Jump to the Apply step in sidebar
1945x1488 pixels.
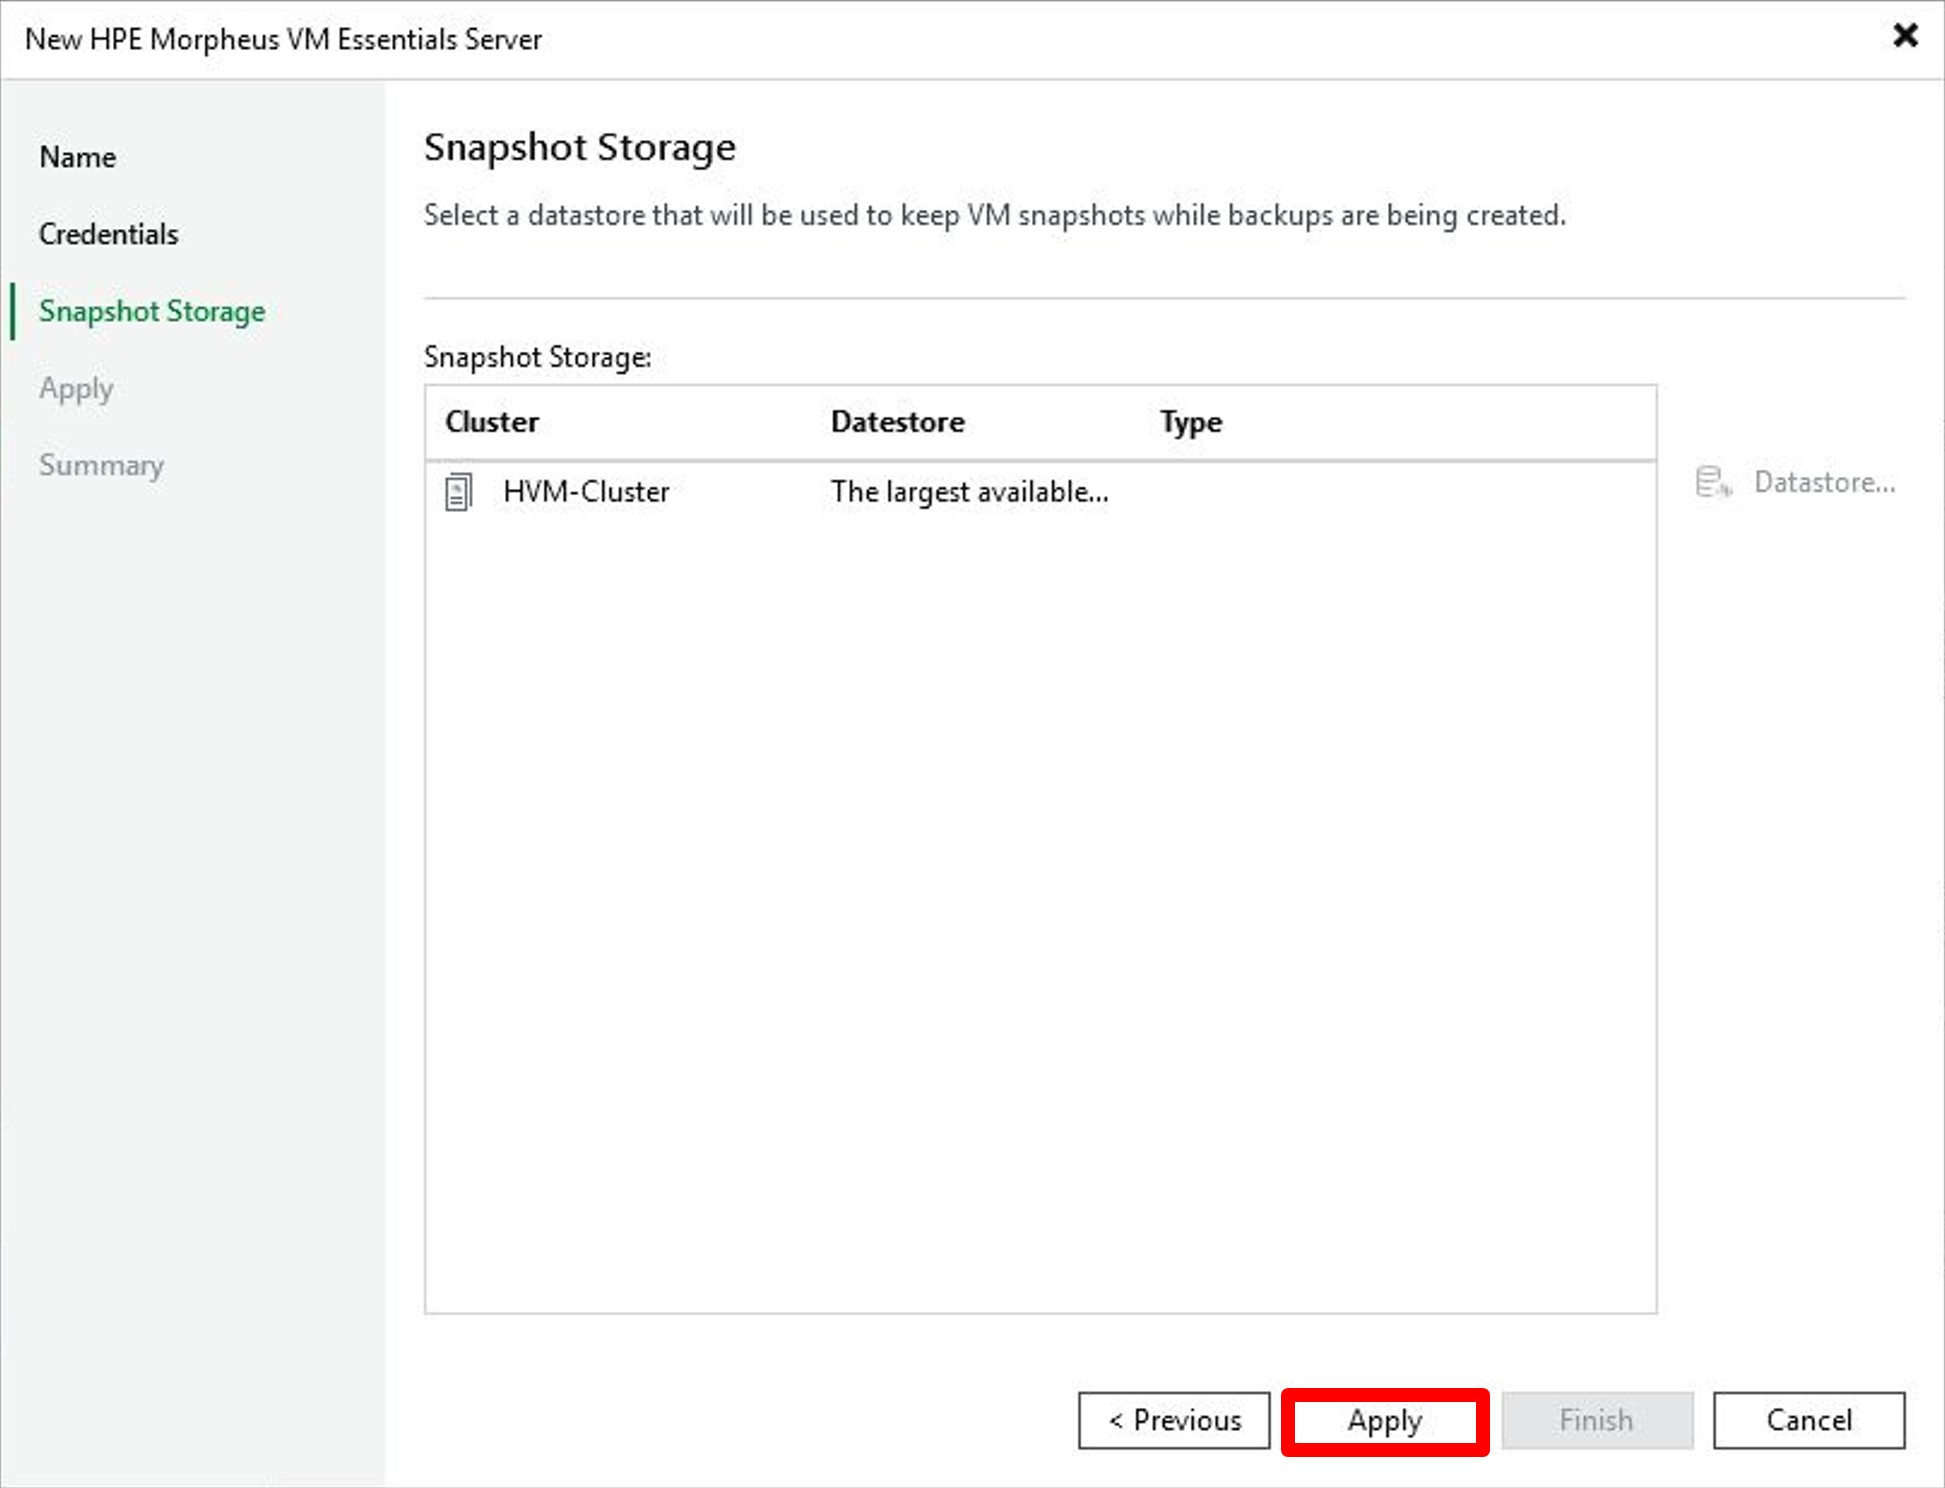[76, 388]
